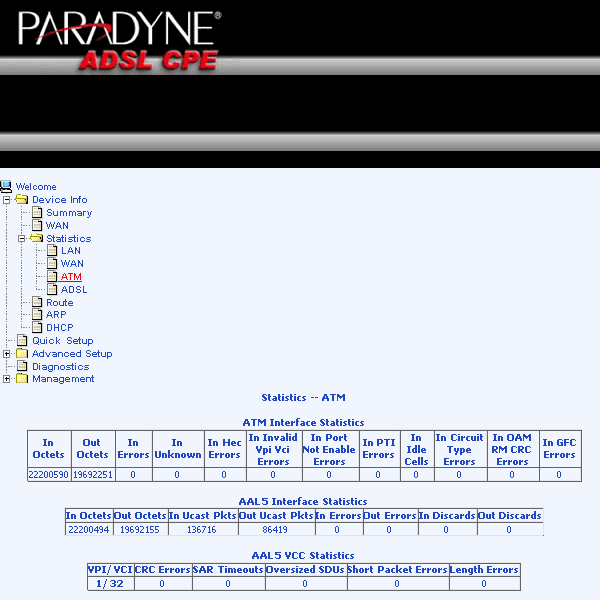This screenshot has height=600, width=600.
Task: Open LAN statistics link
Action: coord(71,251)
